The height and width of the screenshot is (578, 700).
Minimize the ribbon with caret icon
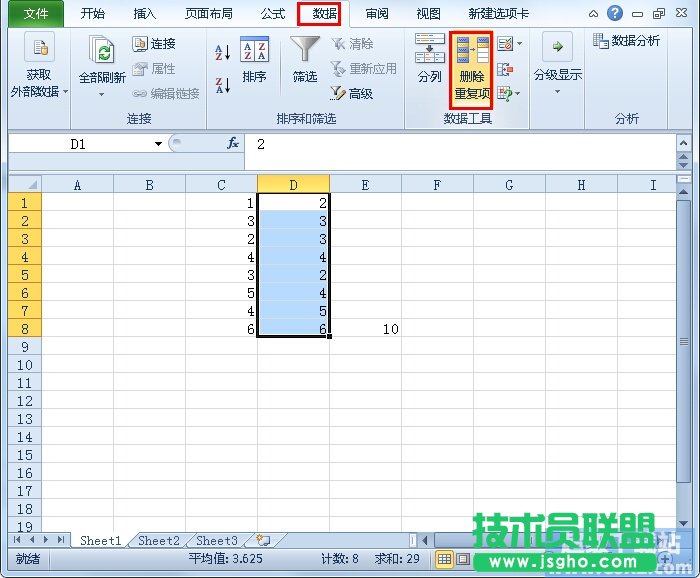pos(593,14)
